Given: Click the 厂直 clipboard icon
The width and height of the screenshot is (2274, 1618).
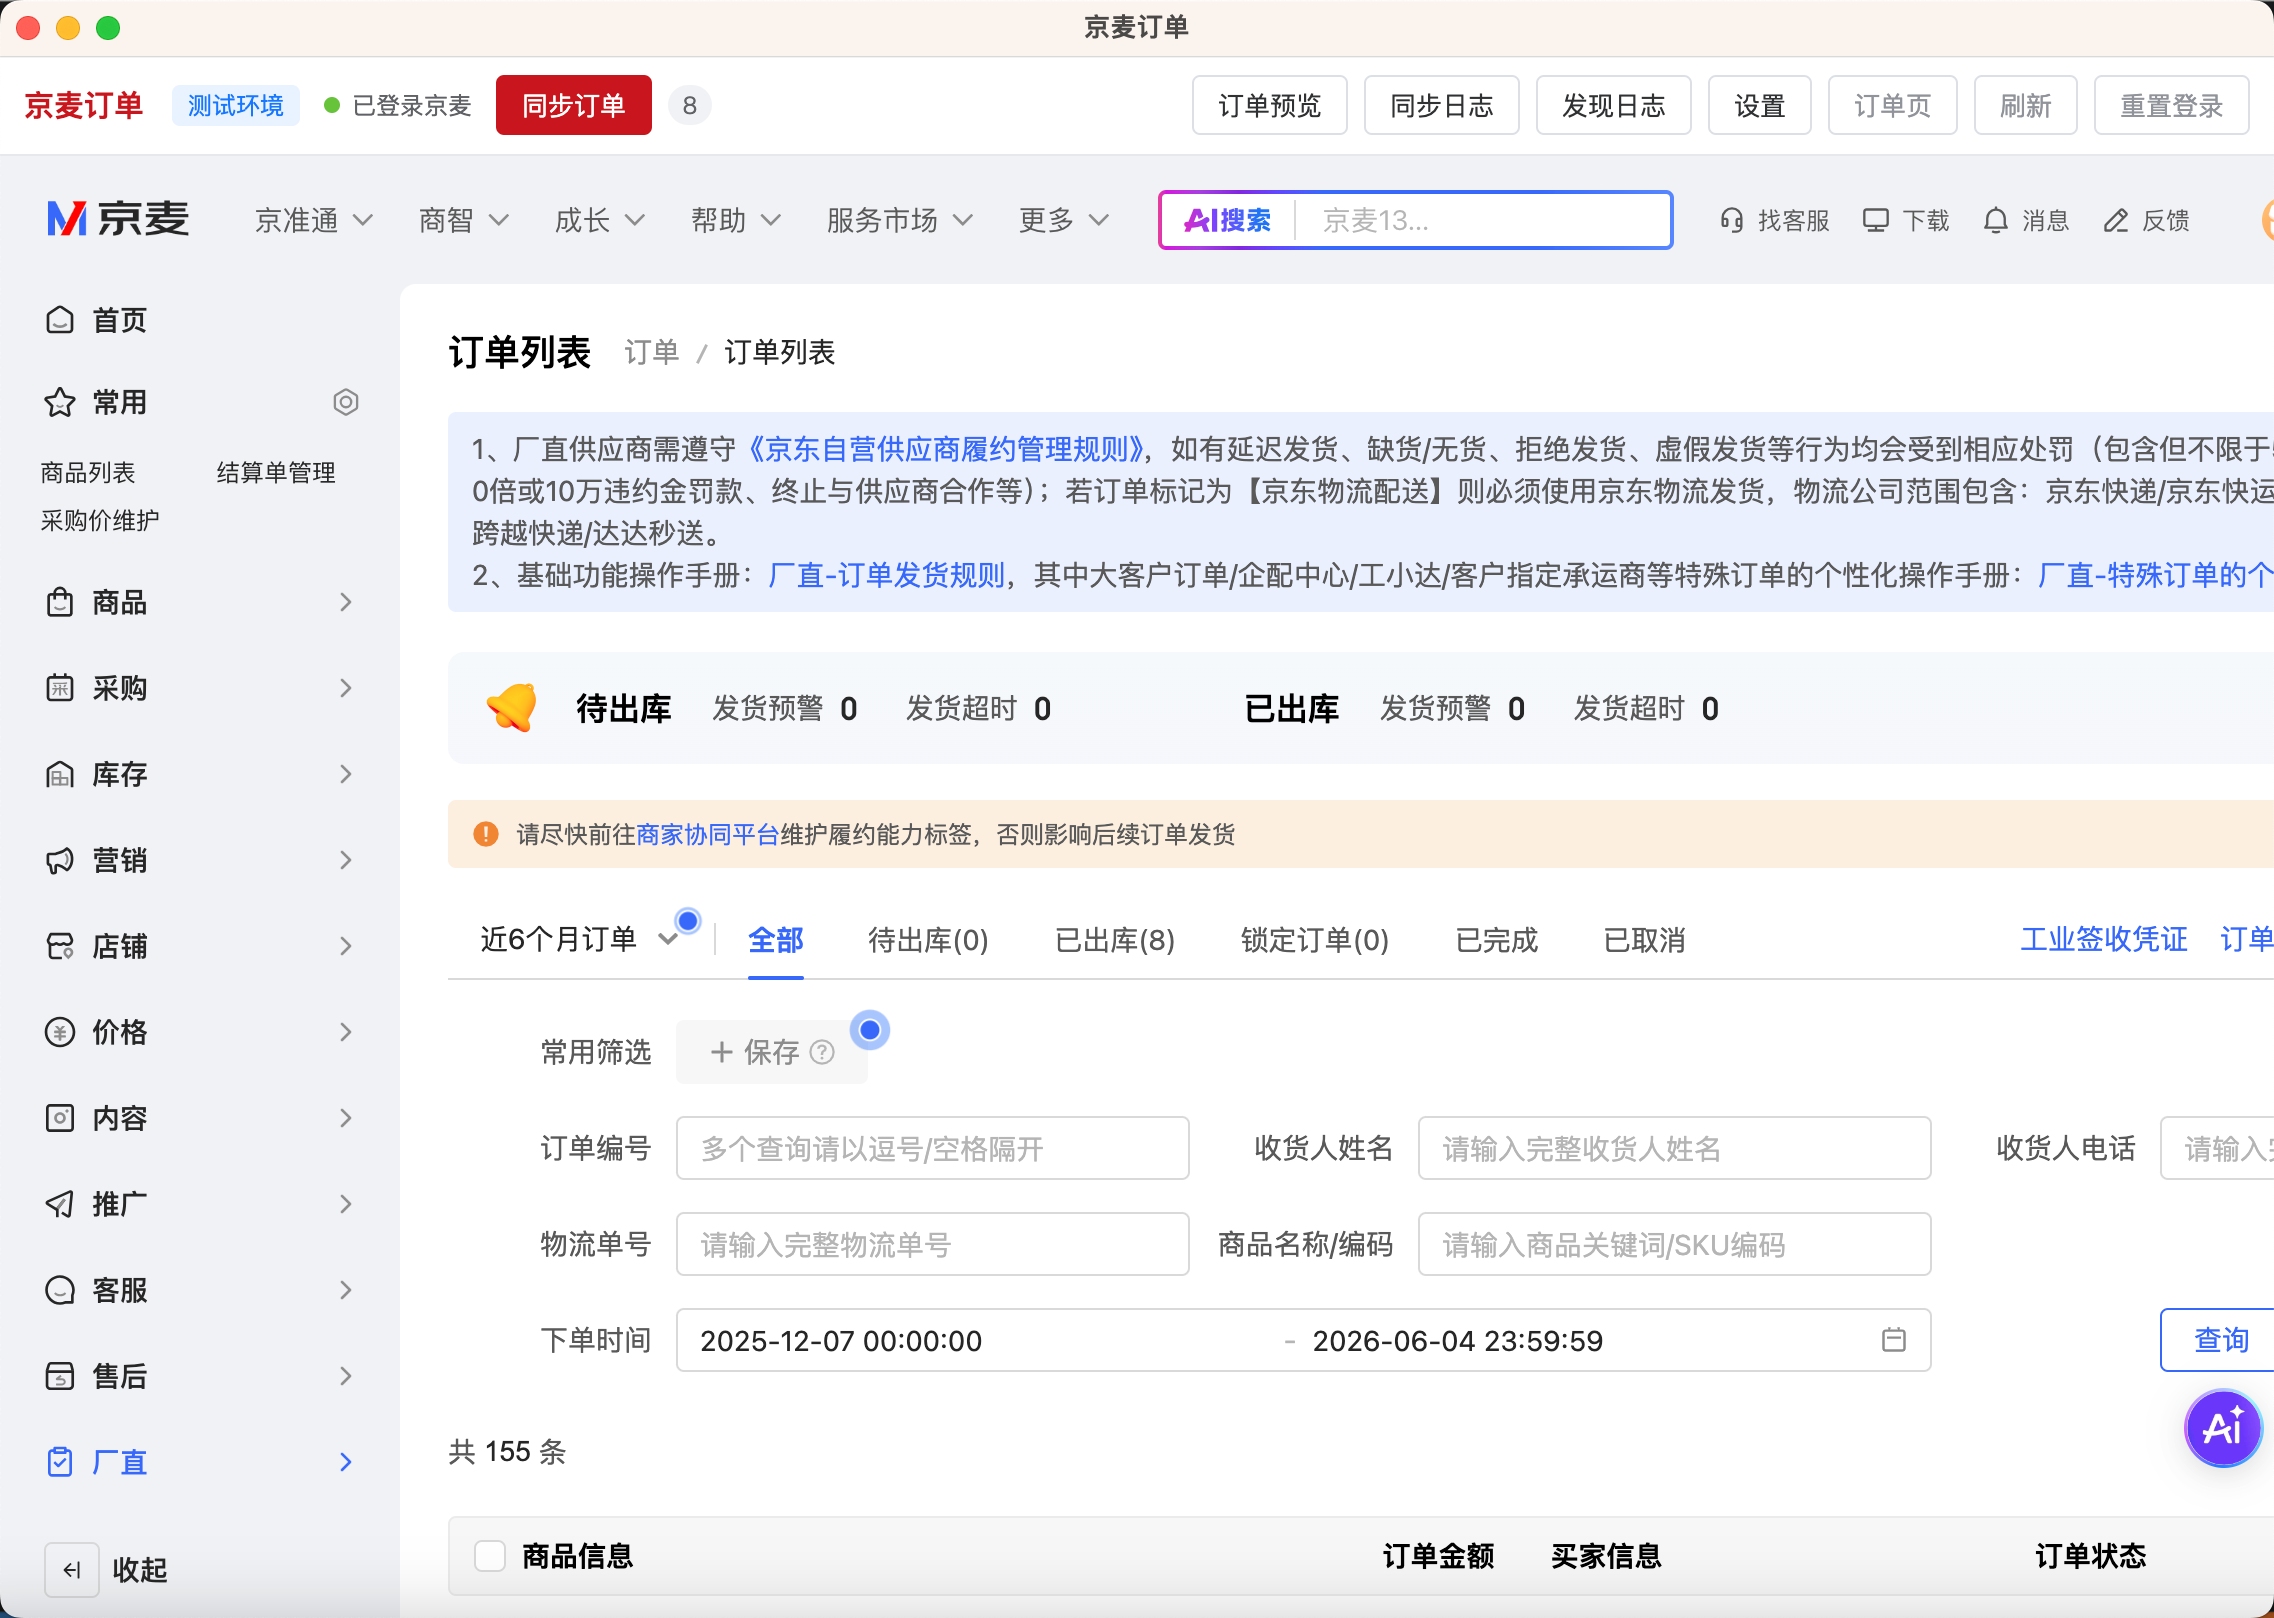Looking at the screenshot, I should pyautogui.click(x=60, y=1462).
